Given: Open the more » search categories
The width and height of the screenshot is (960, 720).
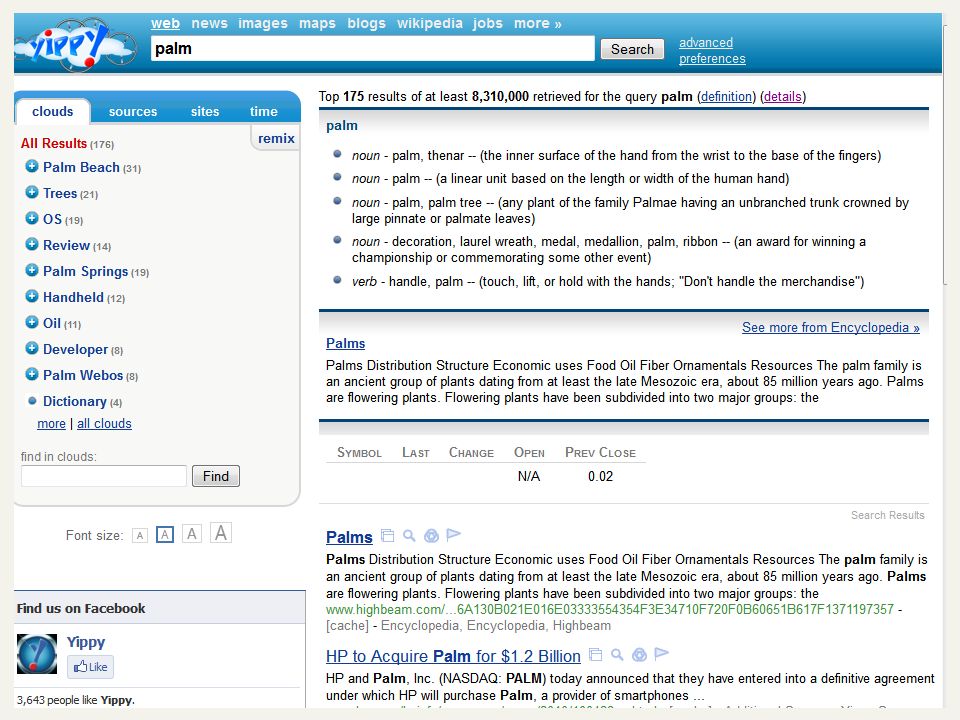Looking at the screenshot, I should coord(538,23).
